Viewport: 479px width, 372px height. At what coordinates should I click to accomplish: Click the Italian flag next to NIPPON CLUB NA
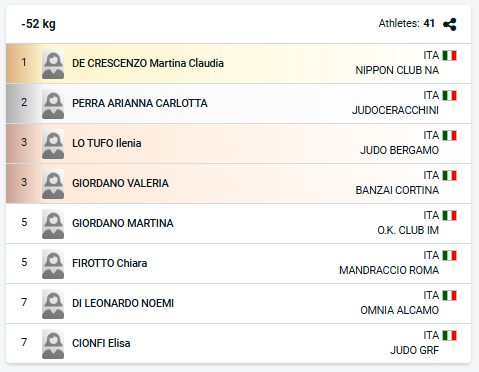click(x=449, y=55)
